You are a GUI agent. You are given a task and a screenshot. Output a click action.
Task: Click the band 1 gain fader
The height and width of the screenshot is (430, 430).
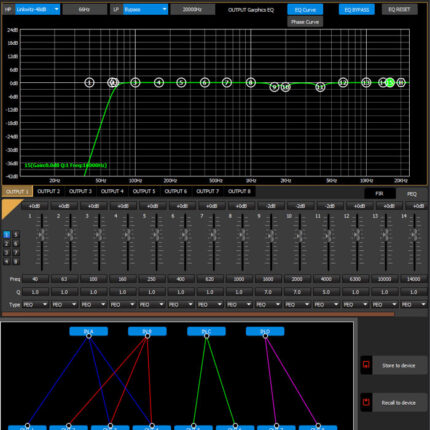pyautogui.click(x=42, y=235)
